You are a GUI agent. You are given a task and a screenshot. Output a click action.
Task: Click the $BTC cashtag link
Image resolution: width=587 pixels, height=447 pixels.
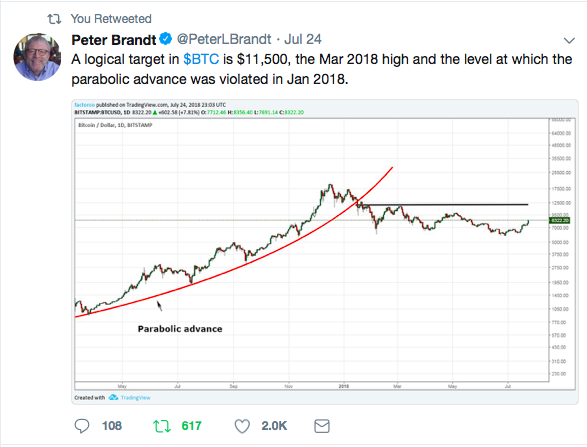[x=201, y=59]
